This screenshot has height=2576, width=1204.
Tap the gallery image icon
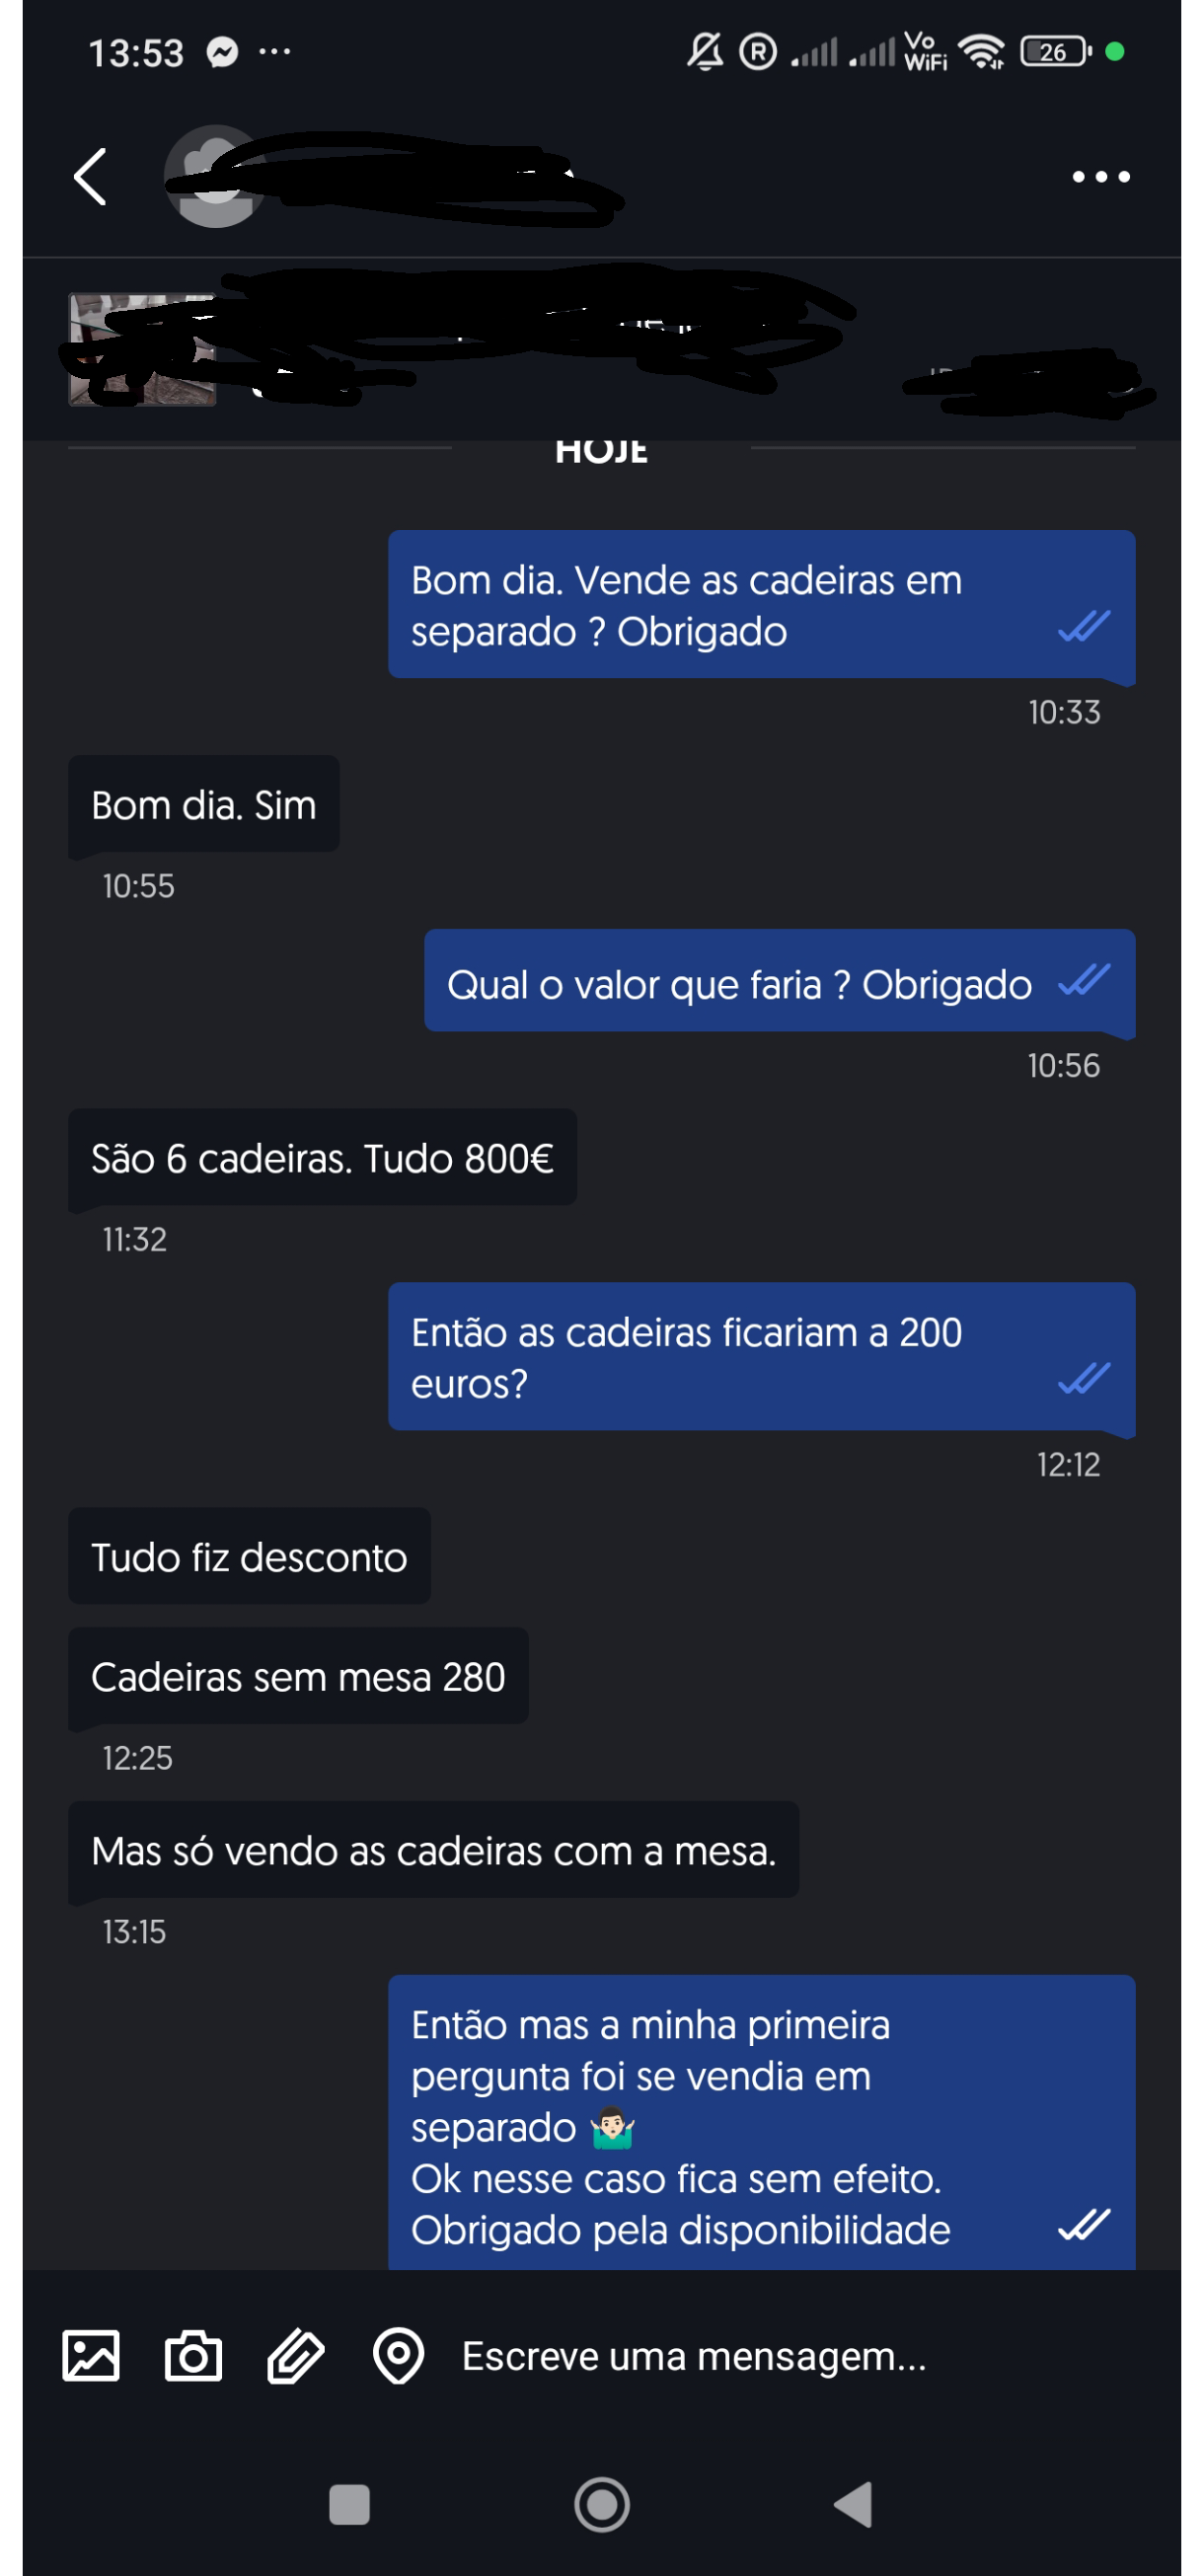pyautogui.click(x=91, y=2355)
